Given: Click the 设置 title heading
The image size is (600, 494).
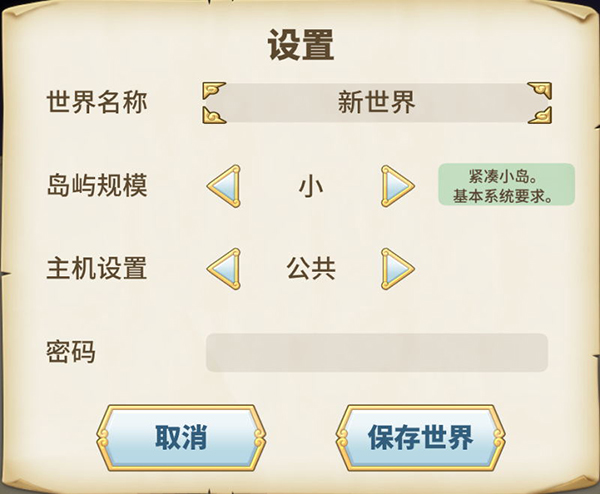Looking at the screenshot, I should click(x=300, y=45).
